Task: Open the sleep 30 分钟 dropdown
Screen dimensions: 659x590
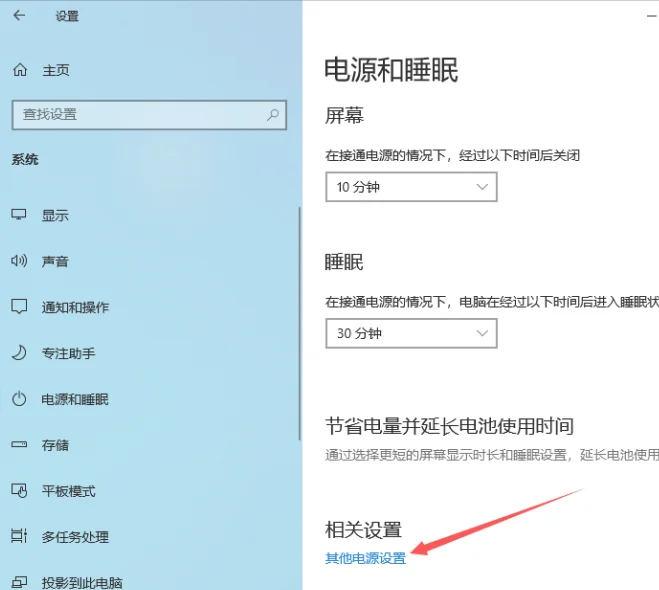Action: [x=411, y=333]
